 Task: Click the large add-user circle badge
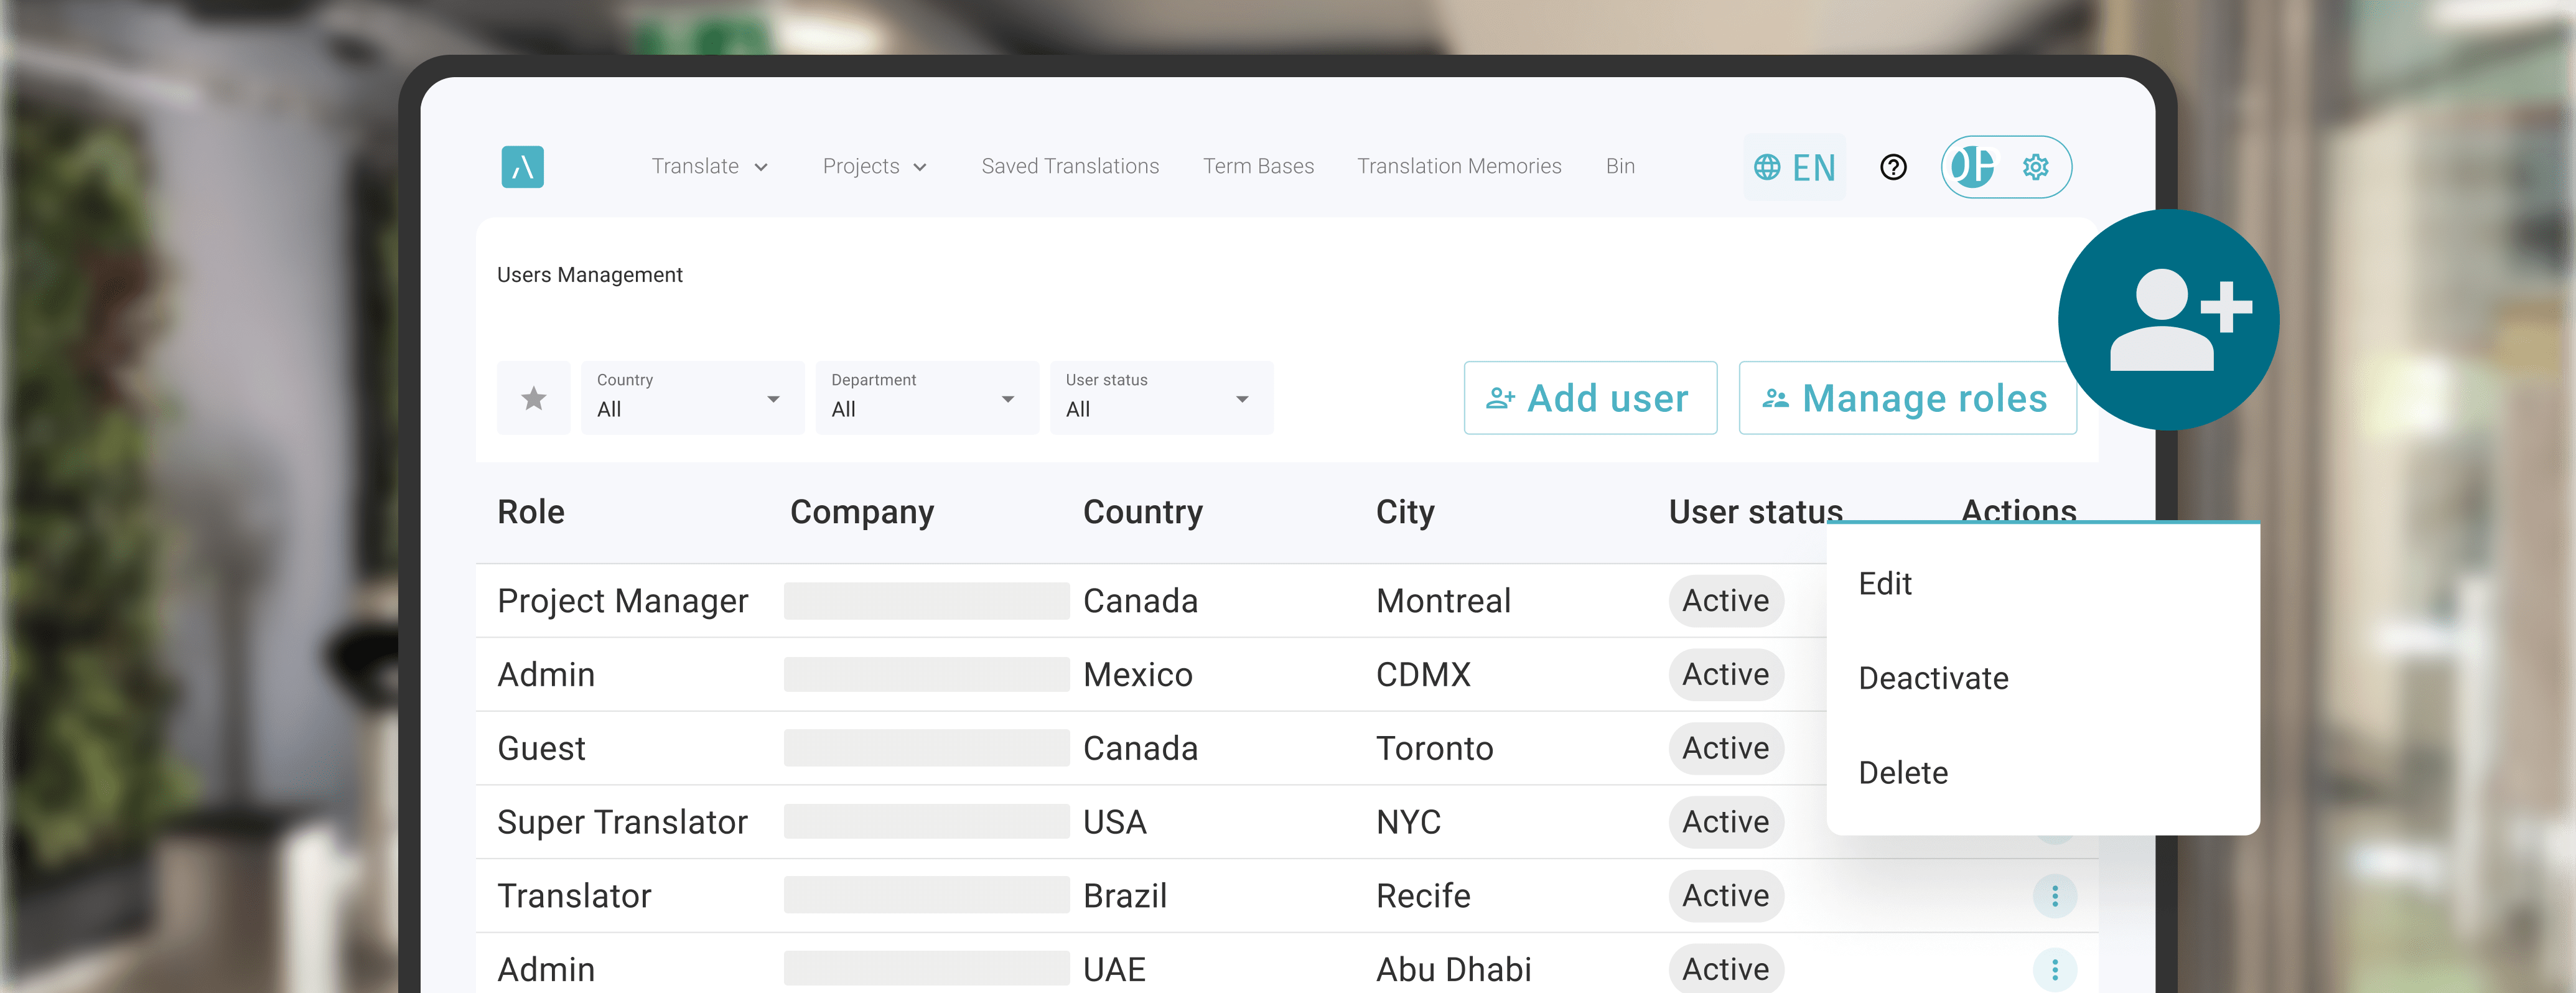[2168, 320]
